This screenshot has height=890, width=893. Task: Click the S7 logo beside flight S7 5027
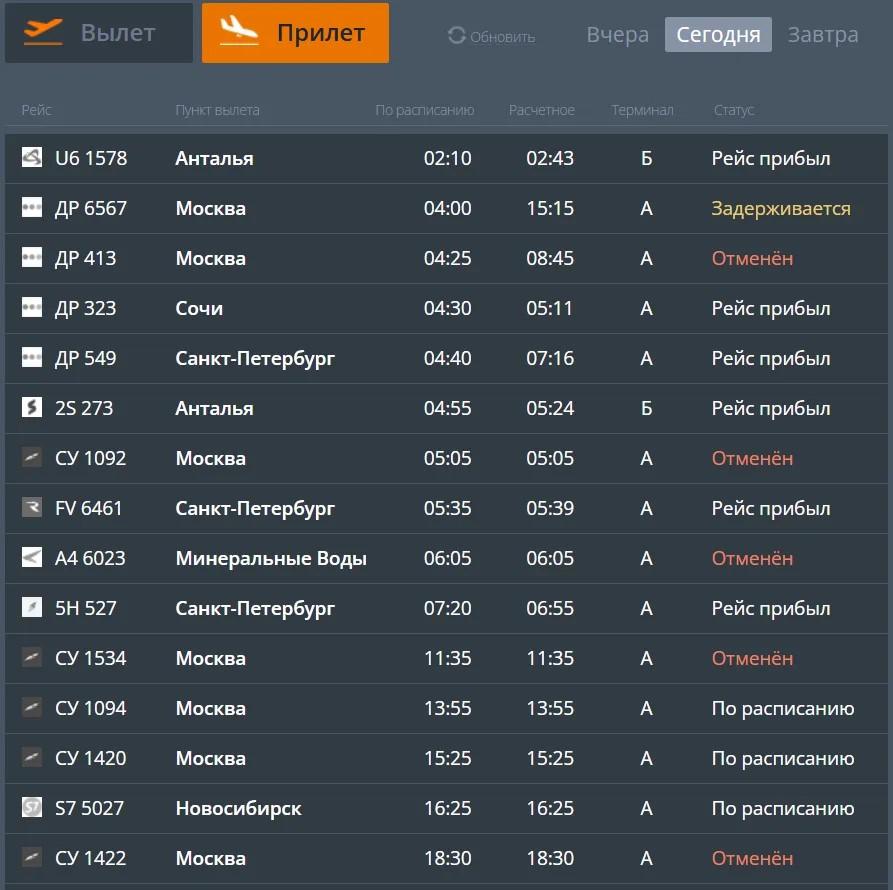point(32,807)
